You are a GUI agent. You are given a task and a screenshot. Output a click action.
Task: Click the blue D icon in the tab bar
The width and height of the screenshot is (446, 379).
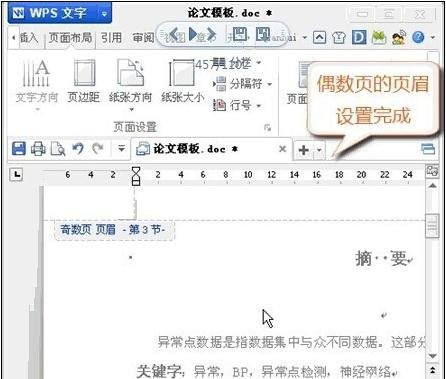point(359,37)
